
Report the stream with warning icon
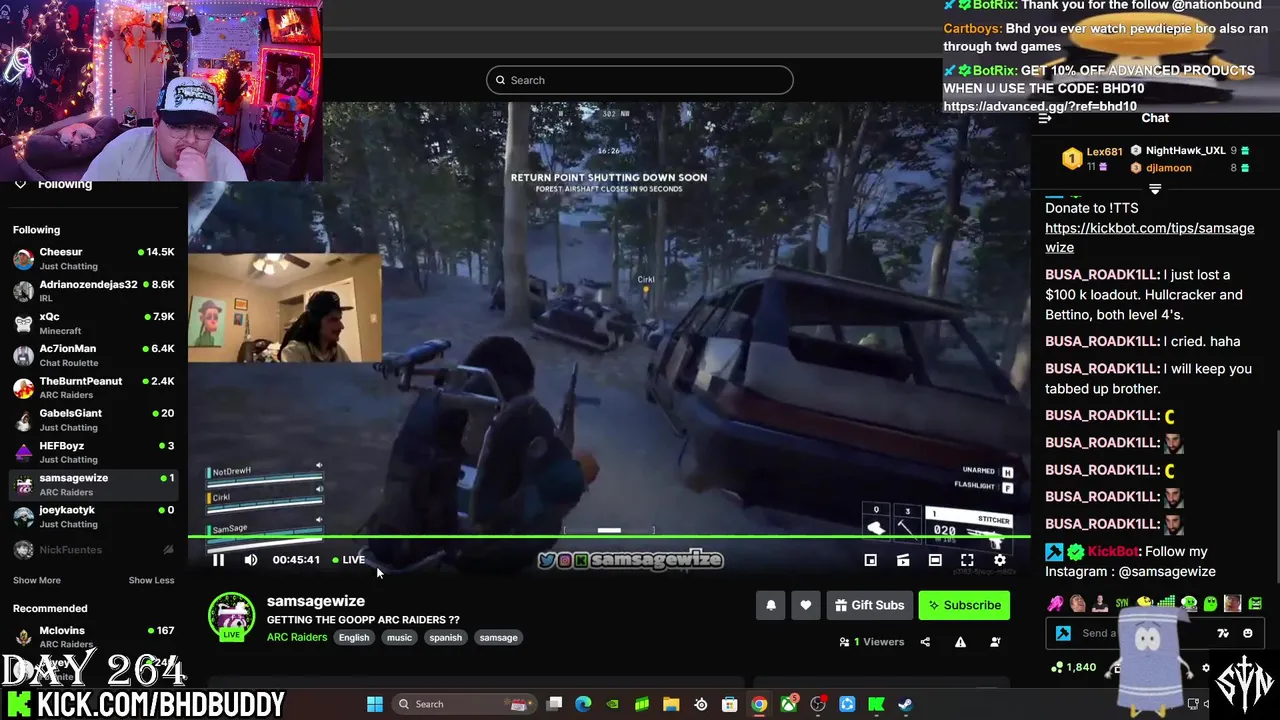(960, 642)
